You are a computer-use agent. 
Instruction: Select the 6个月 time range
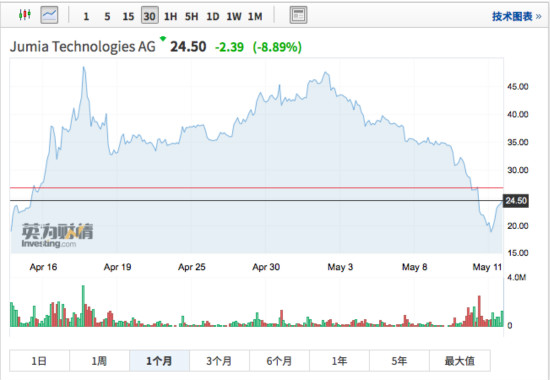coord(279,361)
